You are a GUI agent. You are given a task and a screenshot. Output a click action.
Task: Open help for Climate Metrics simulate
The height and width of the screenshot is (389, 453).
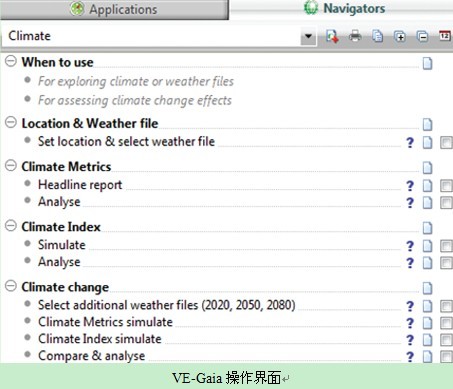point(410,323)
